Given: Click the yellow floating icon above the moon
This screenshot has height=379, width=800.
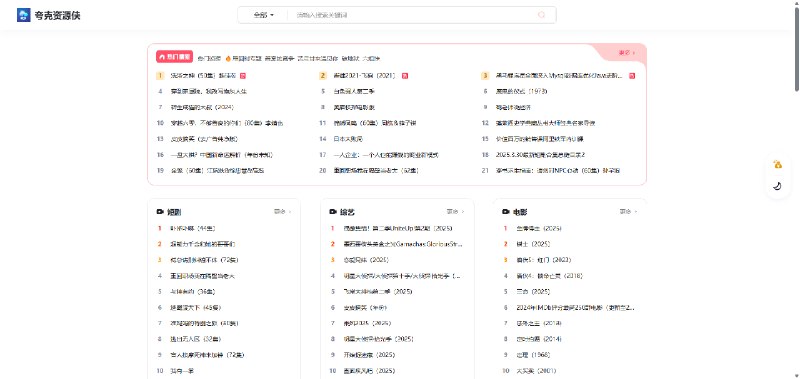Looking at the screenshot, I should [x=777, y=164].
